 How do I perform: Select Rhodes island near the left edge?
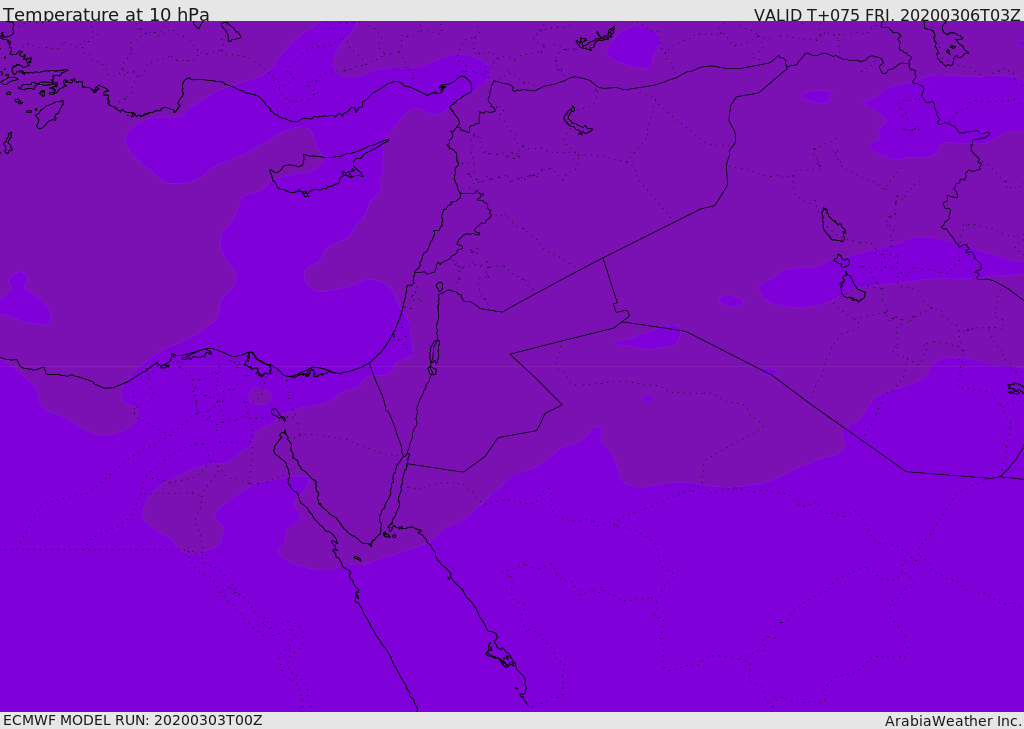tap(49, 114)
